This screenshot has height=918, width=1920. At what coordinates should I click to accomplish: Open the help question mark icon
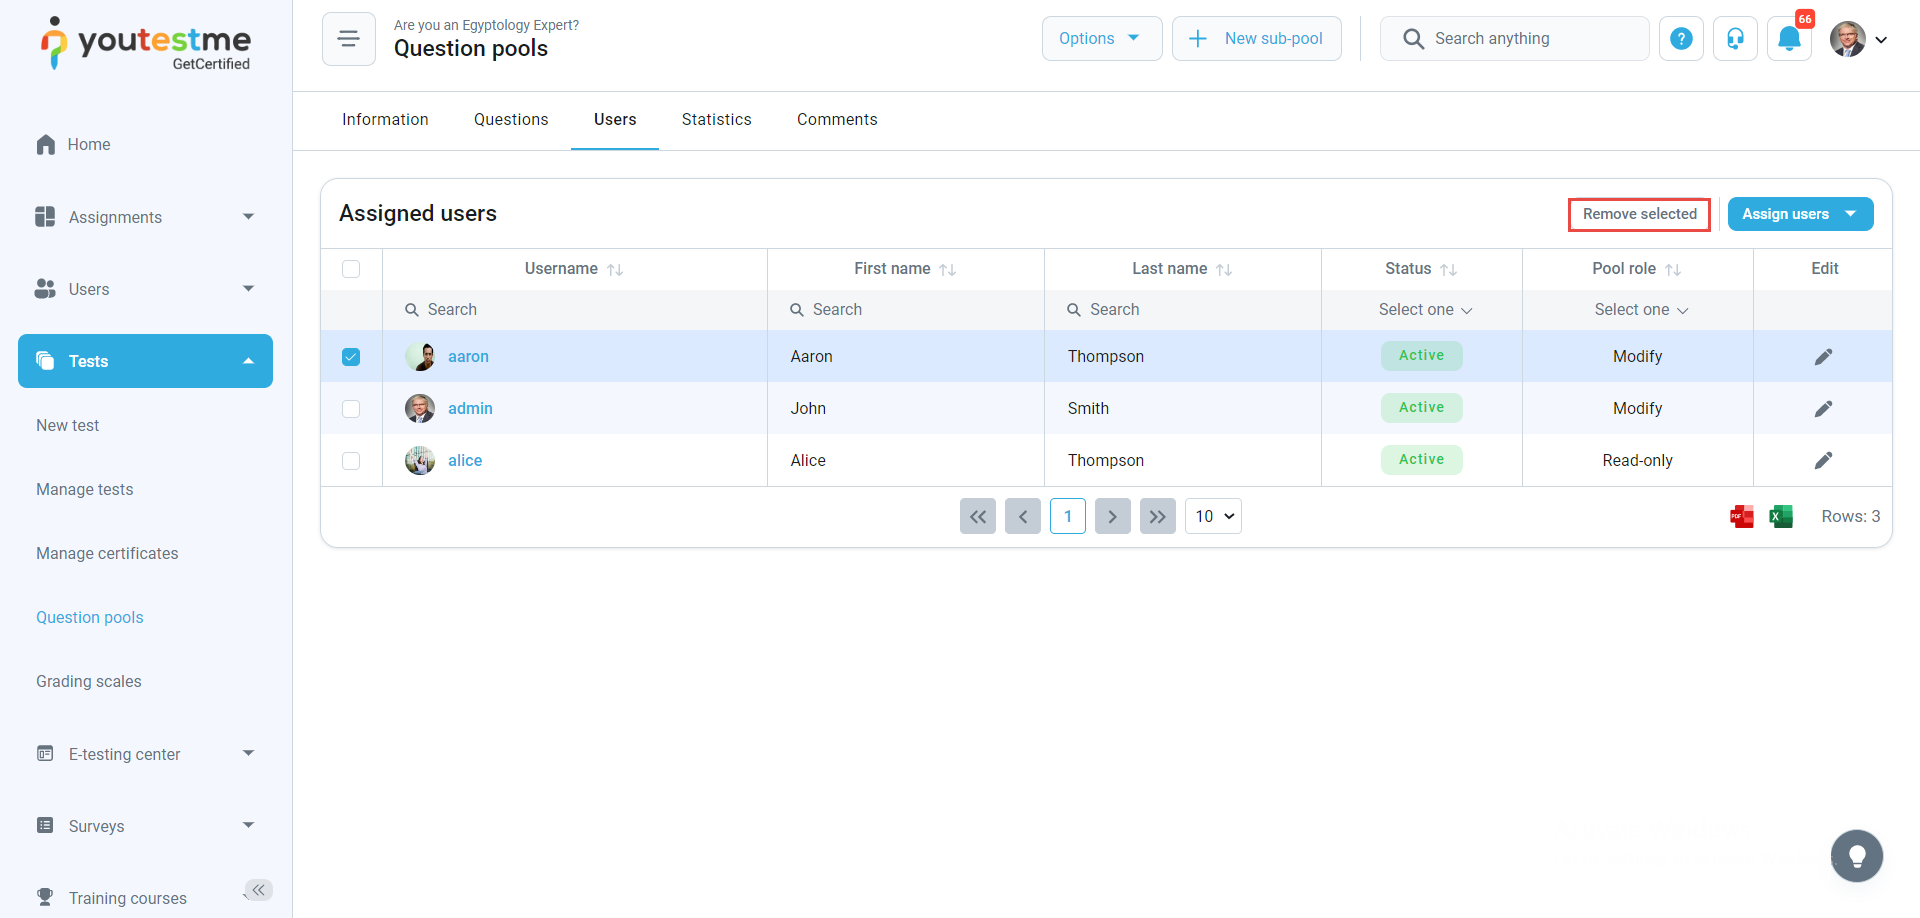[1681, 39]
